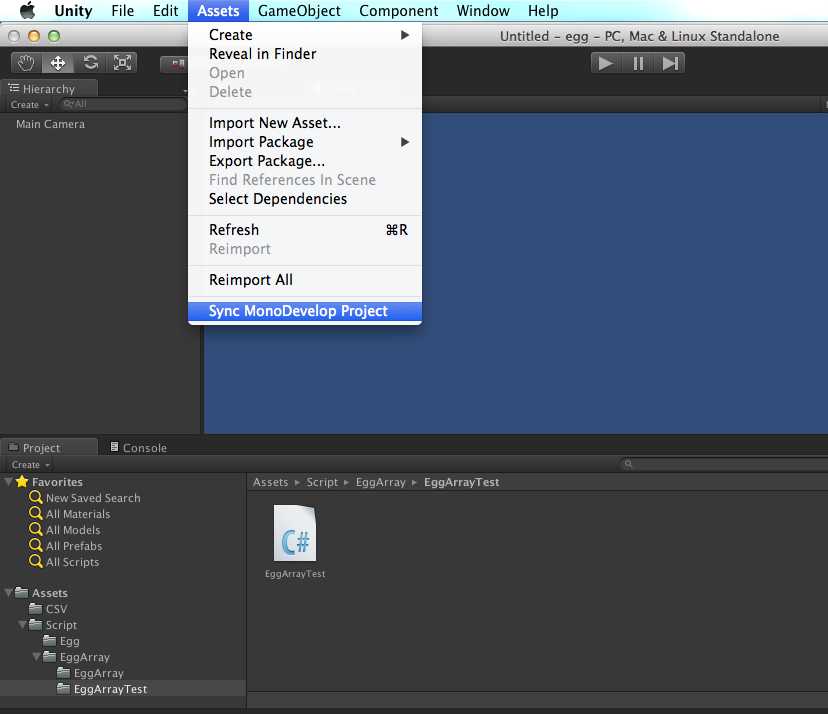This screenshot has height=714, width=828.
Task: Click Script in the breadcrumb path
Action: 322,482
